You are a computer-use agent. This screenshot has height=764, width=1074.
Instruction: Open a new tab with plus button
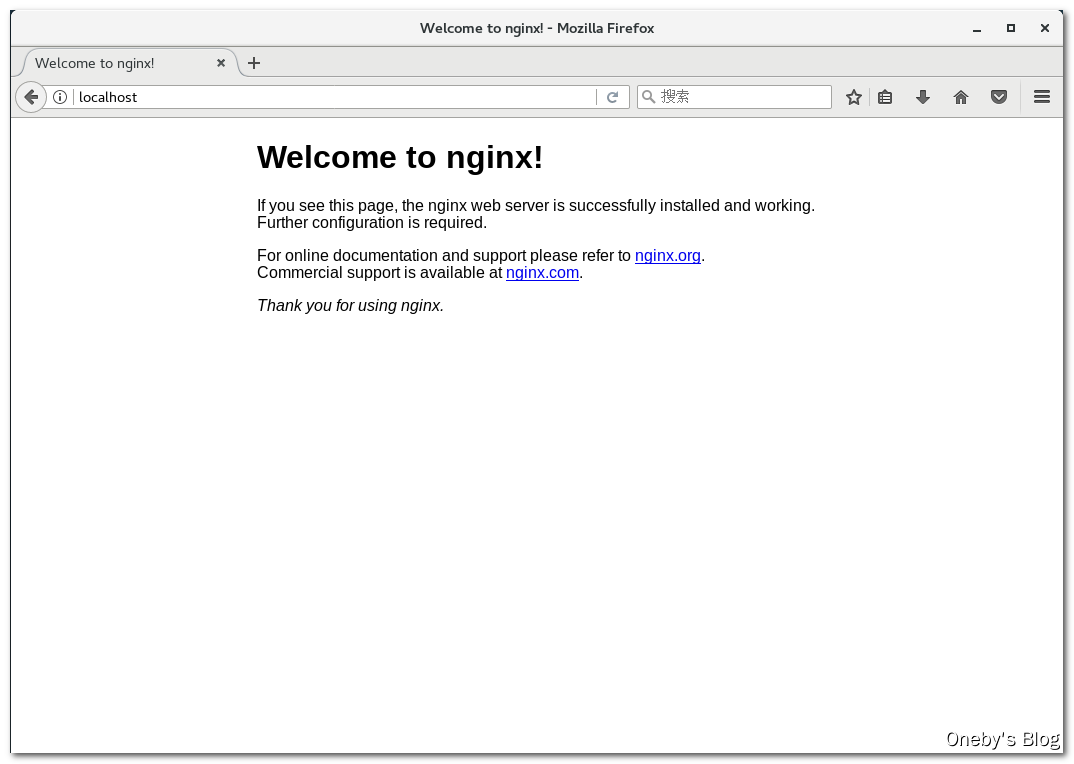(x=253, y=63)
